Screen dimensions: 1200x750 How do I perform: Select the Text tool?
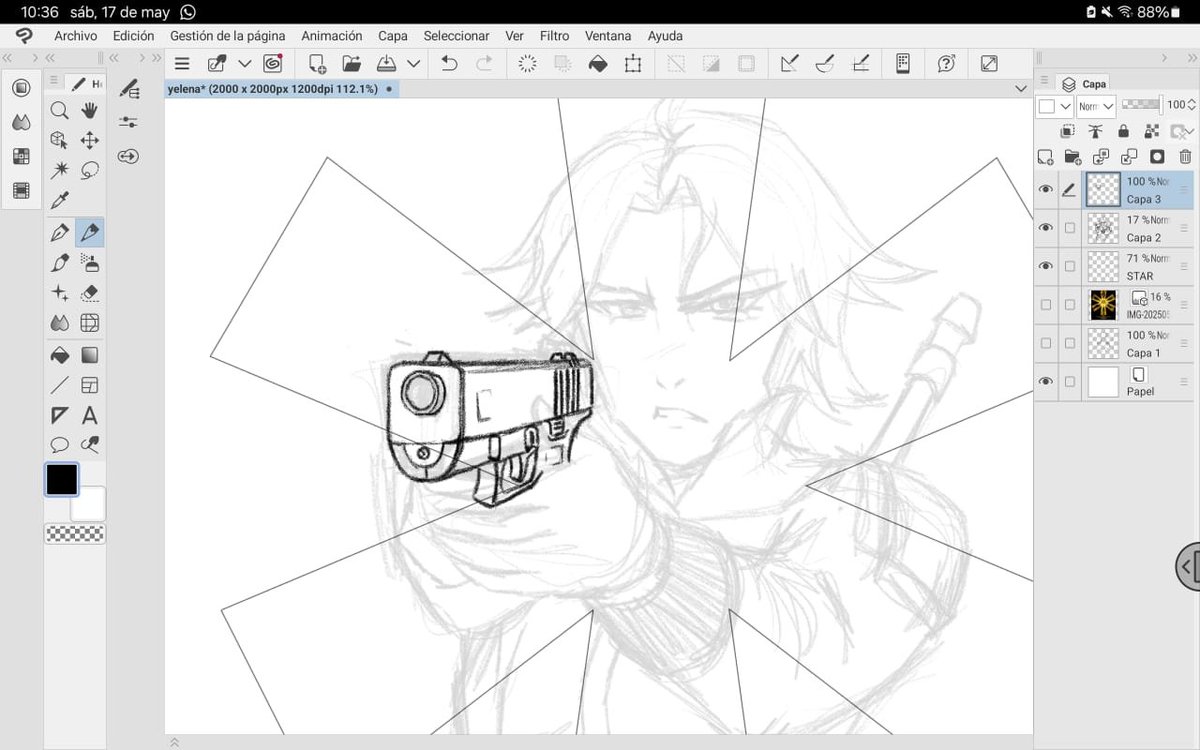click(90, 415)
